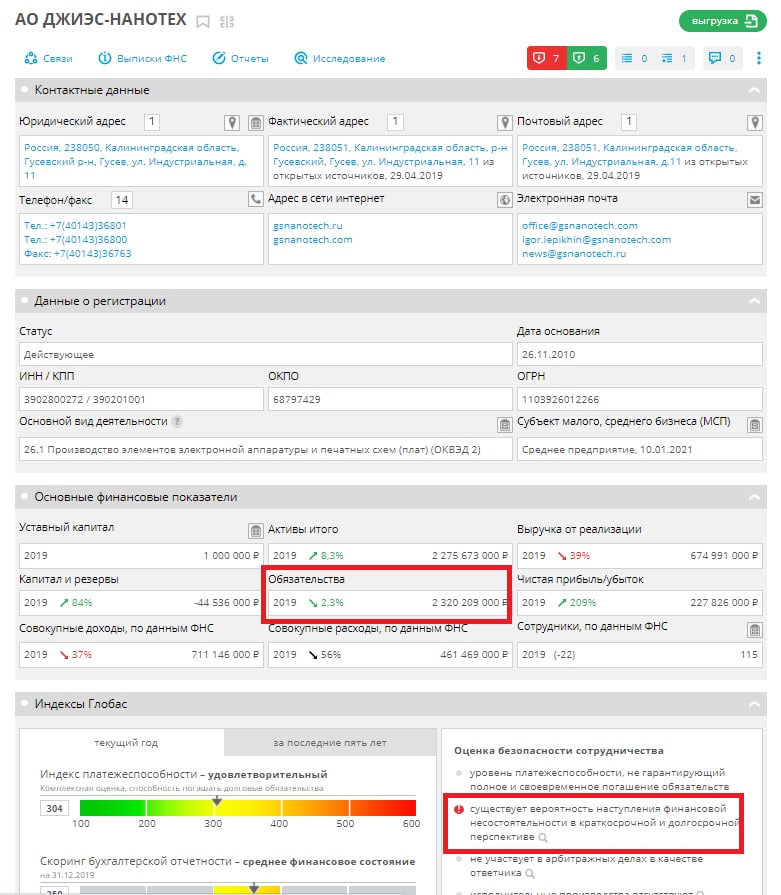Viewport: 781px width, 895px height.
Task: Open magnifier for финансовой несостоятельности item
Action: tap(543, 837)
